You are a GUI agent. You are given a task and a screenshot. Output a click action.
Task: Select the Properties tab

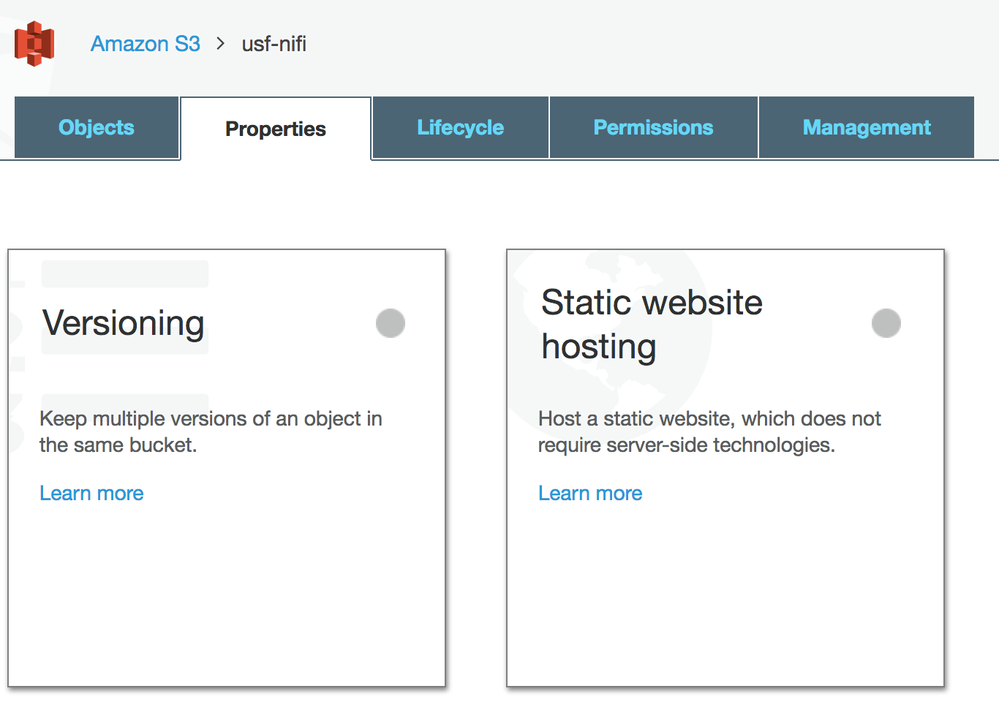[x=275, y=129]
